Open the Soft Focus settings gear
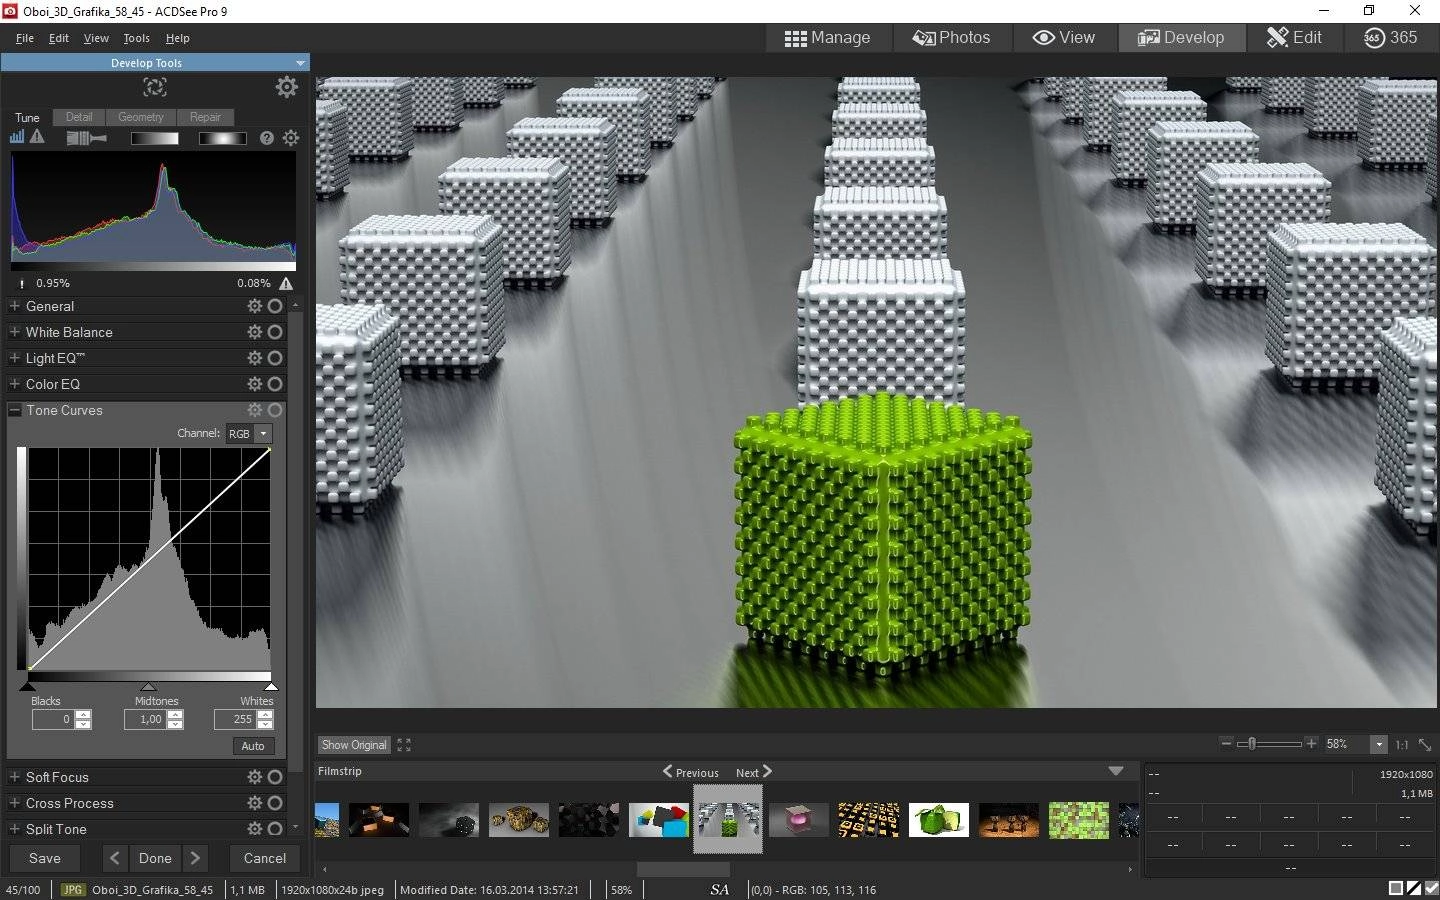The width and height of the screenshot is (1440, 900). coord(255,777)
